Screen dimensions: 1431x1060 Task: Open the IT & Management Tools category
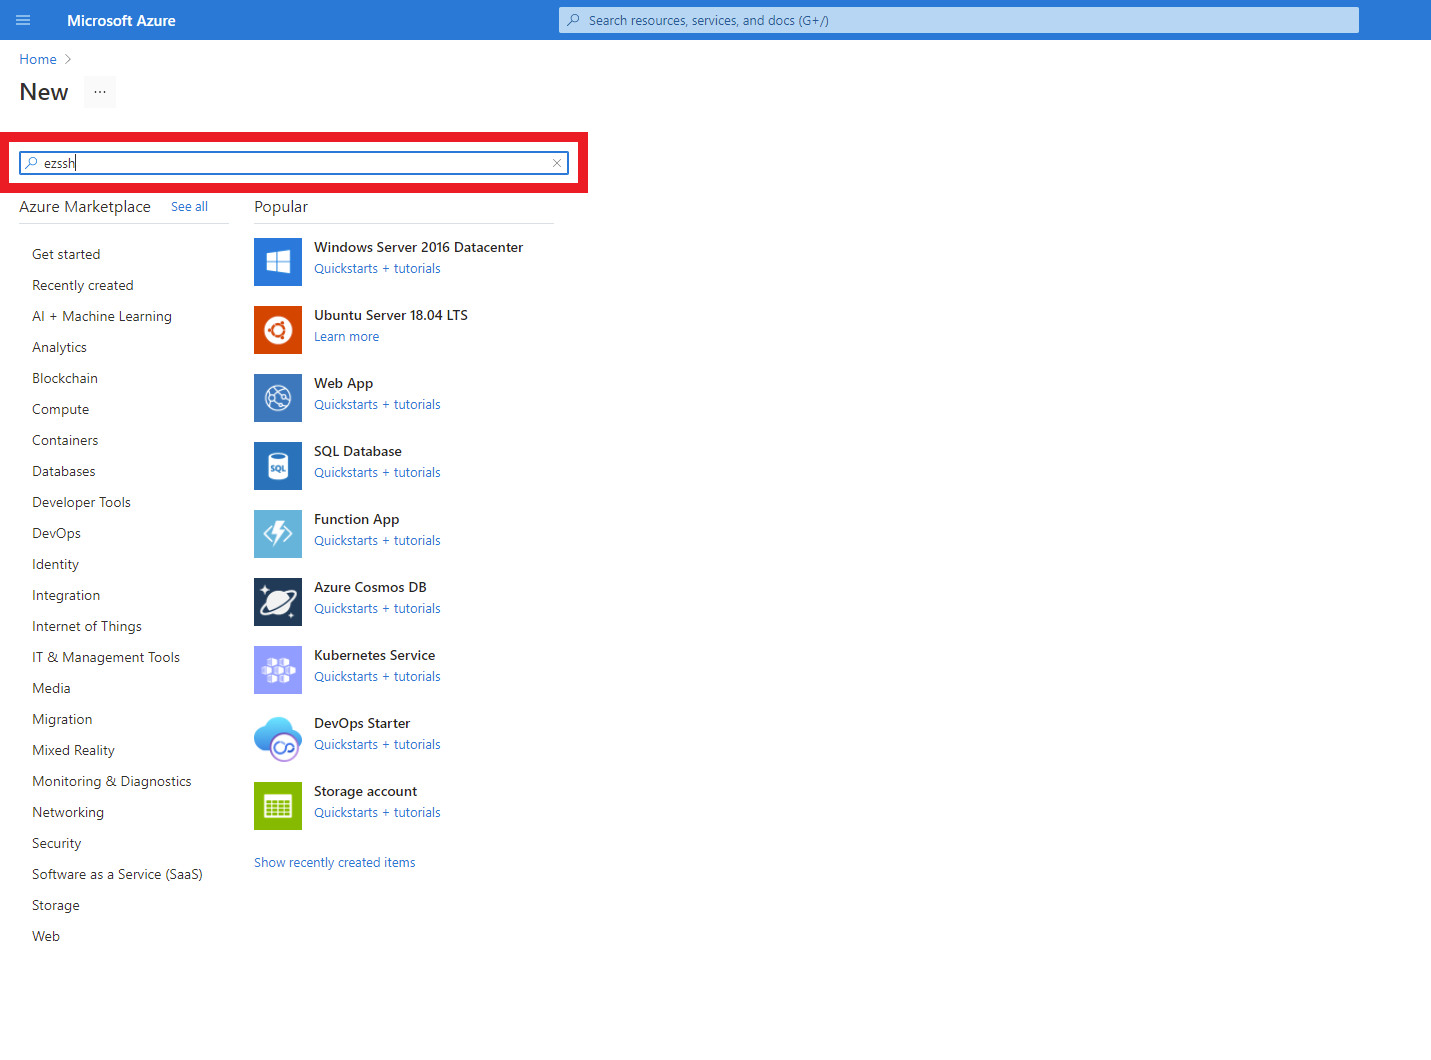(x=106, y=657)
